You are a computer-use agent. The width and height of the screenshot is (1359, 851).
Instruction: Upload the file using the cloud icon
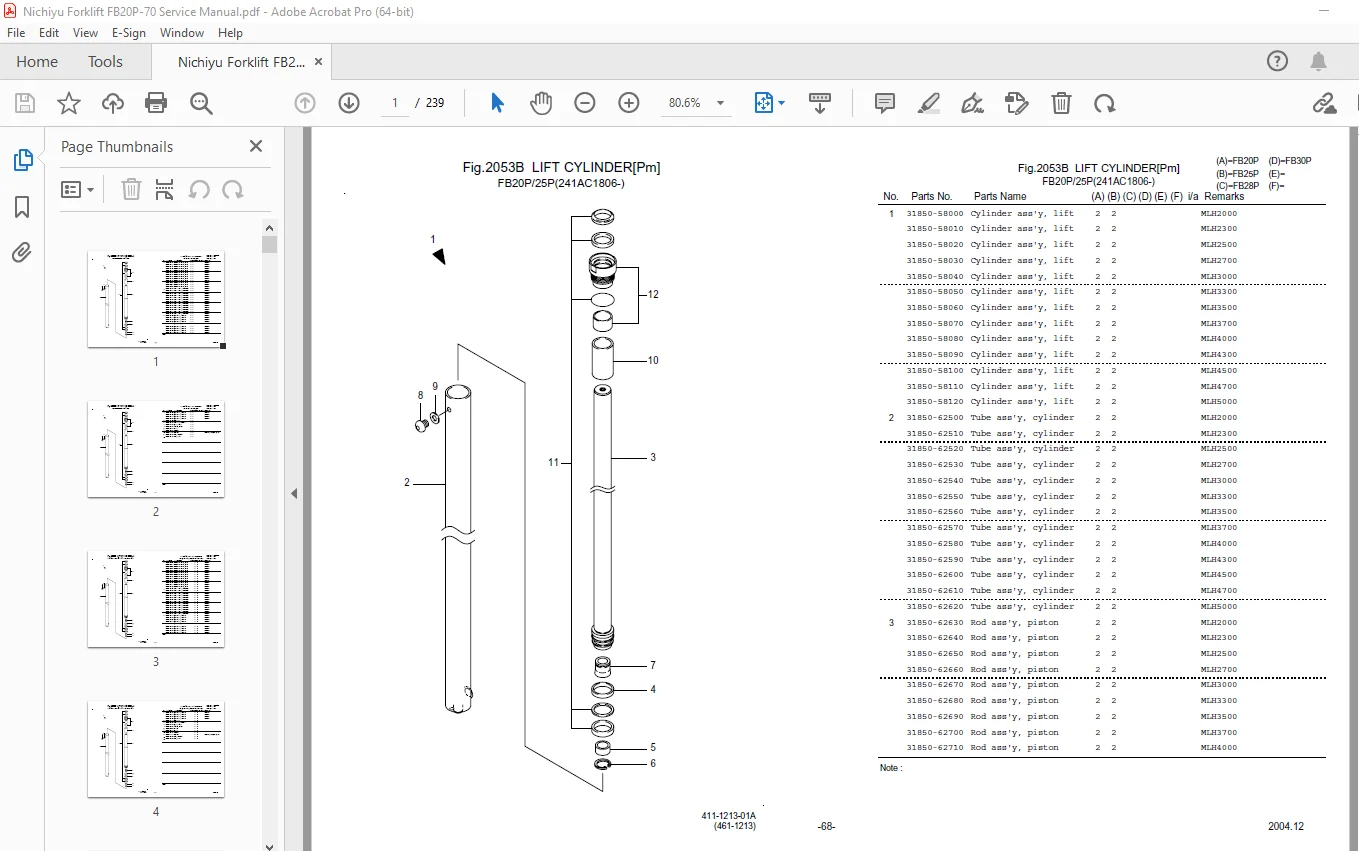[x=113, y=103]
